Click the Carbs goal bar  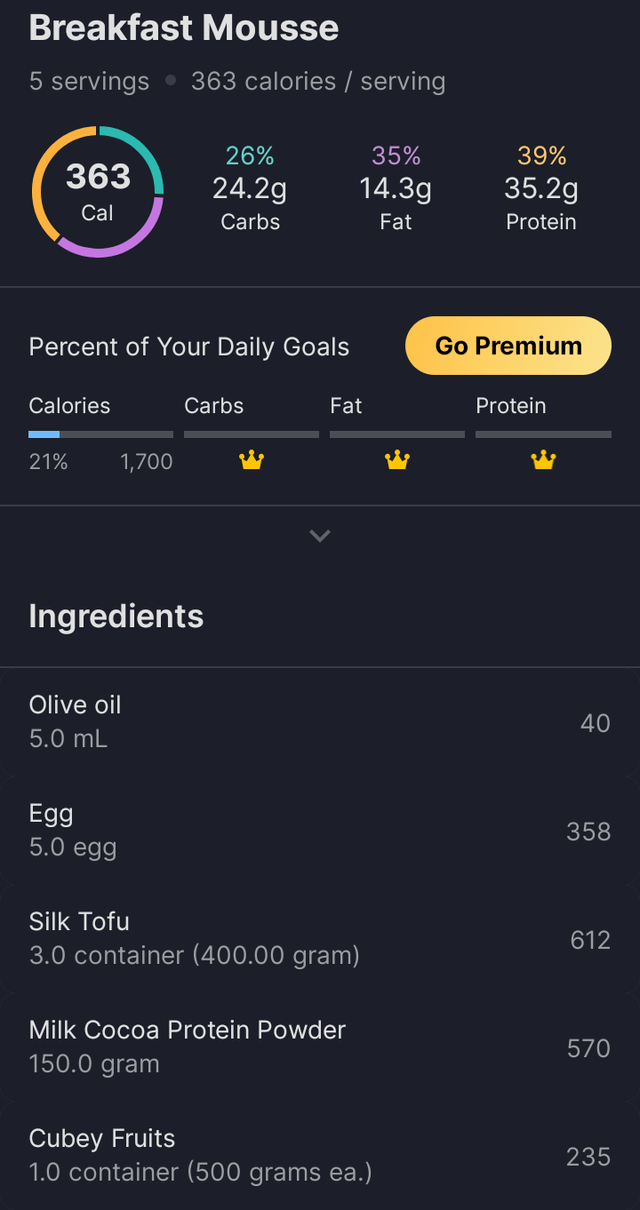coord(251,435)
